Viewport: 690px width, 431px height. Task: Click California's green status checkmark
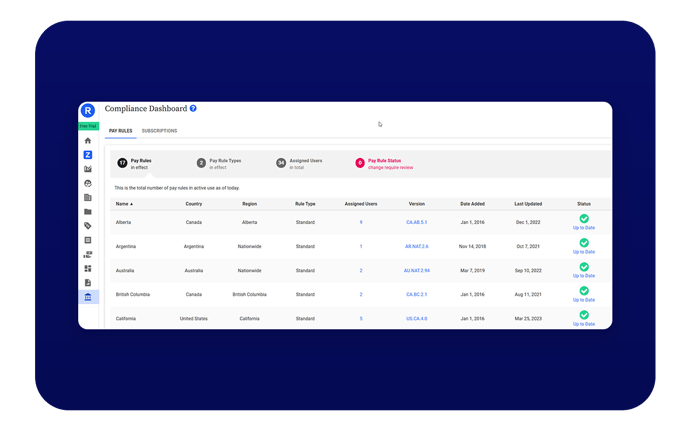(584, 315)
